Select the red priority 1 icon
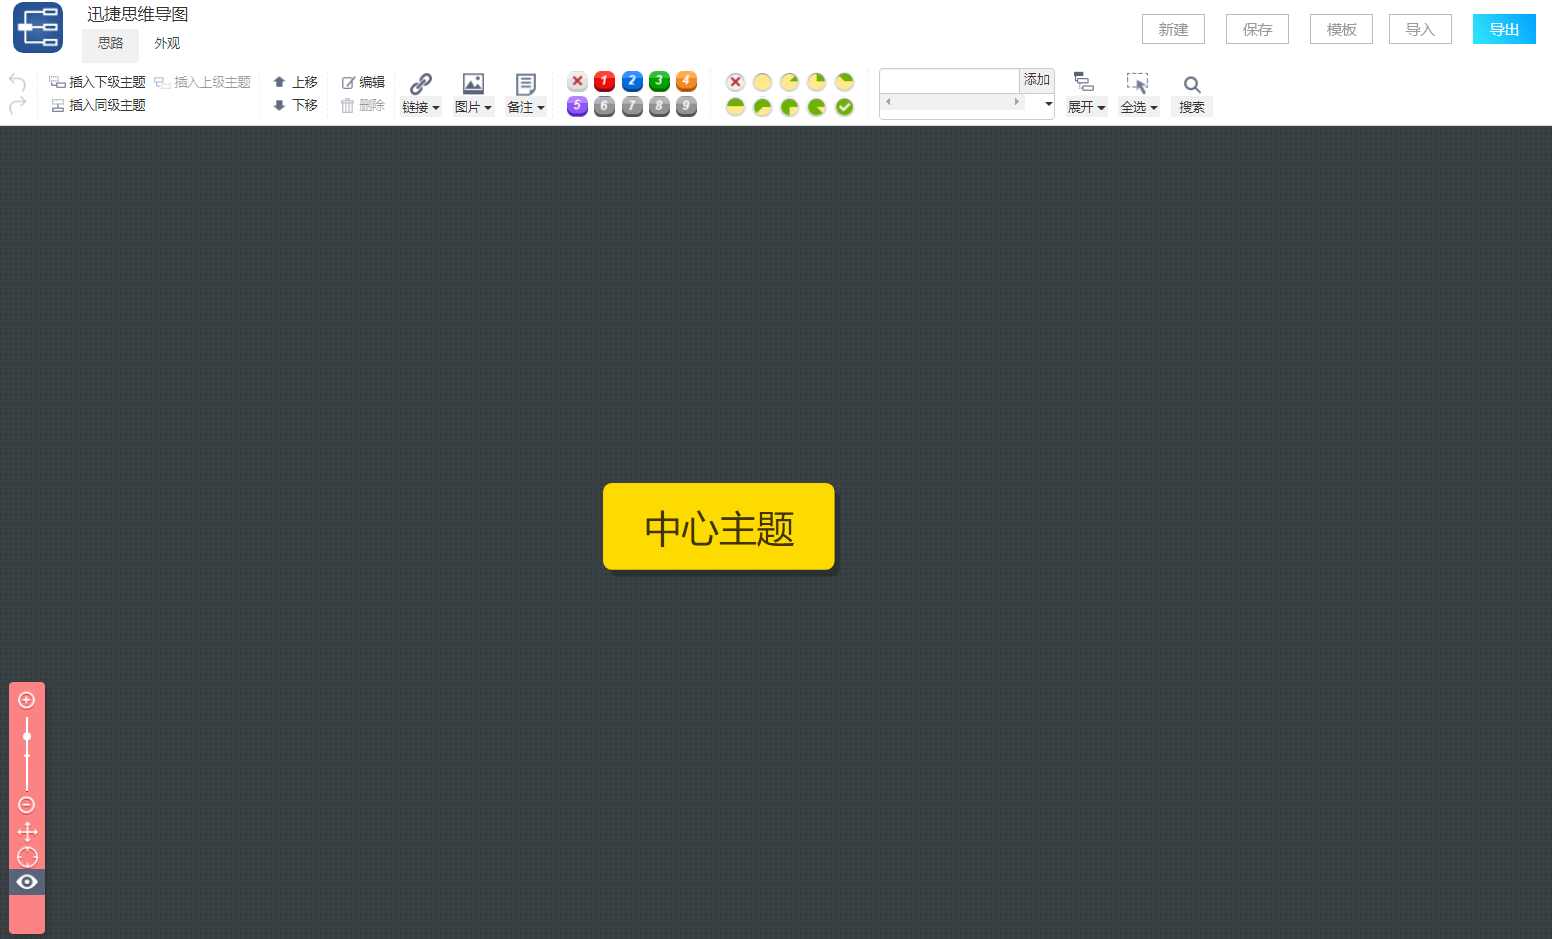The image size is (1552, 939). tap(604, 81)
